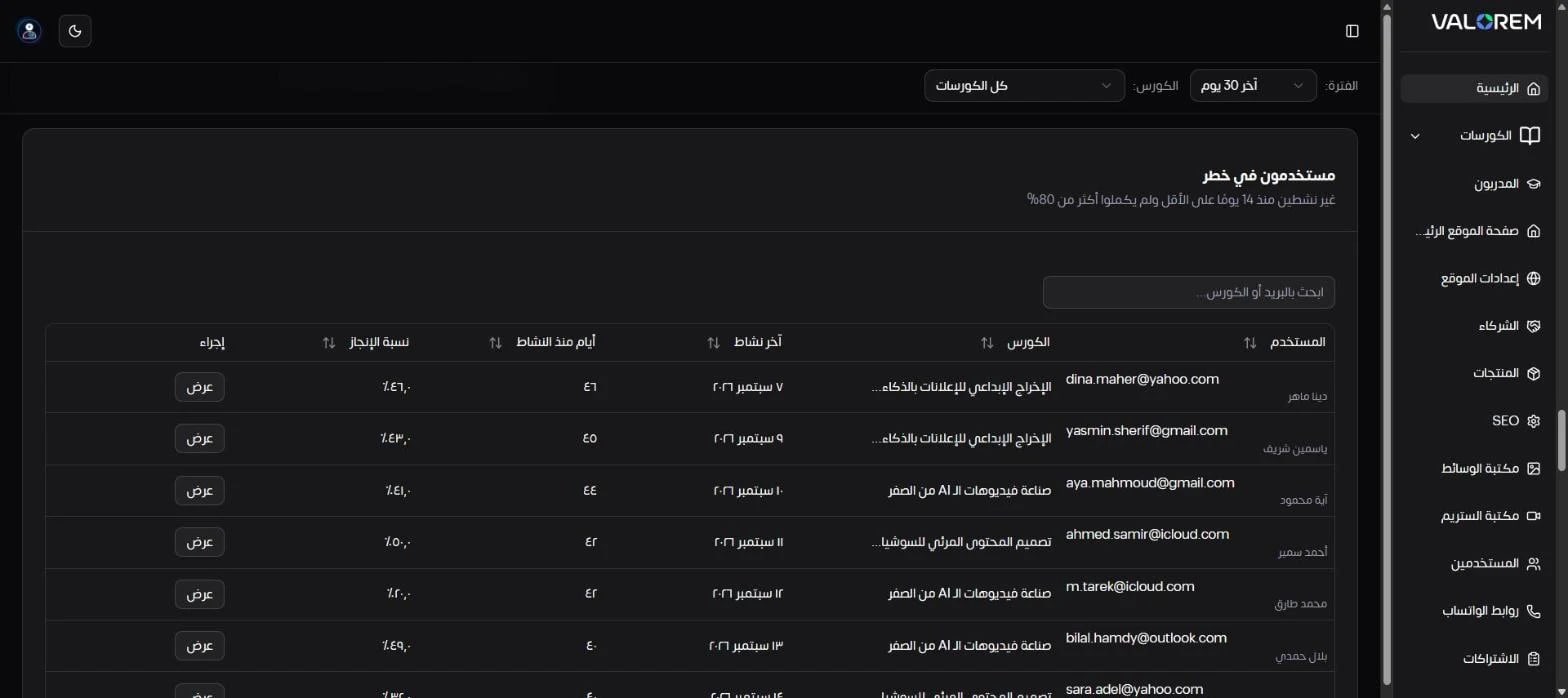Sort by نسبة الإنجاز column arrows
This screenshot has width=1568, height=698.
[x=329, y=343]
